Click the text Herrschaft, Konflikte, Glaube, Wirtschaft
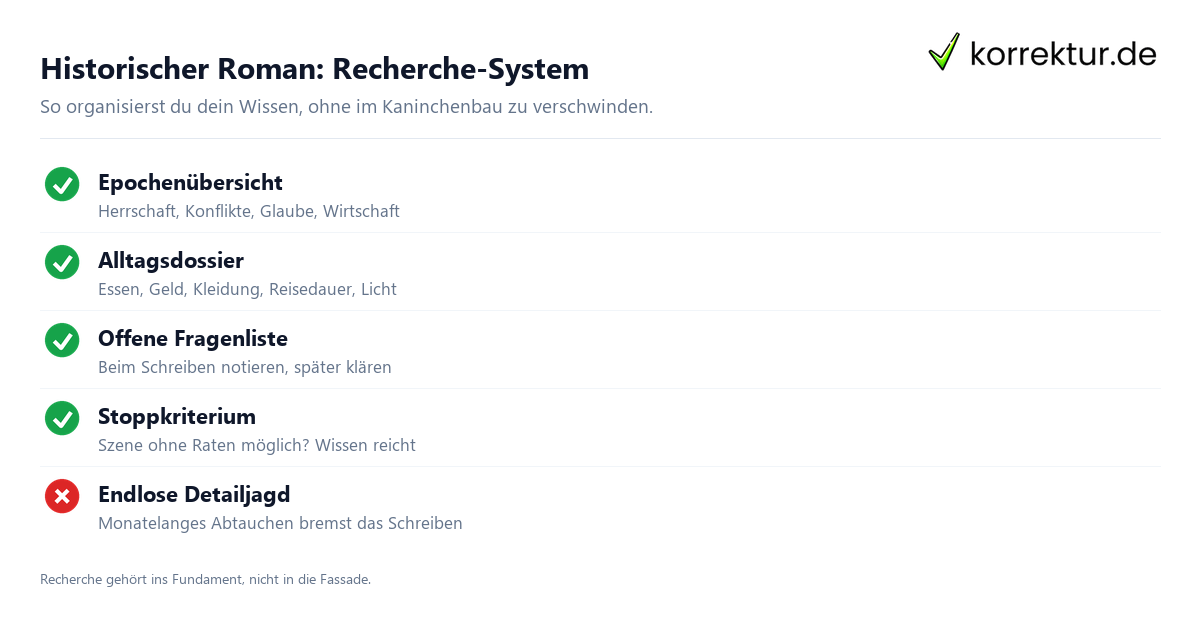The image size is (1200, 630). coord(249,211)
